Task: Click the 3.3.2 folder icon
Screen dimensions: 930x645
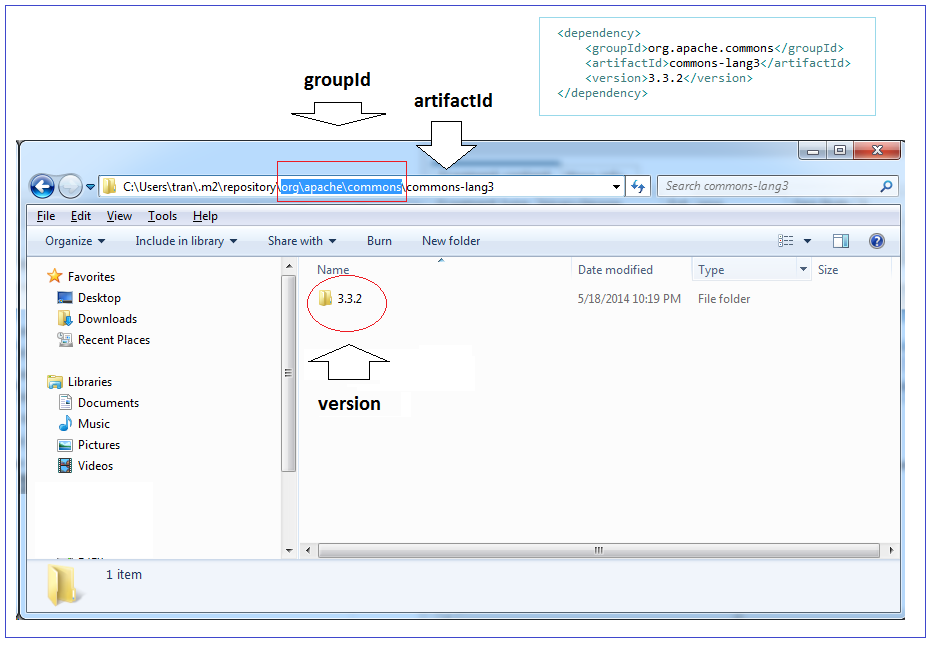Action: point(325,298)
